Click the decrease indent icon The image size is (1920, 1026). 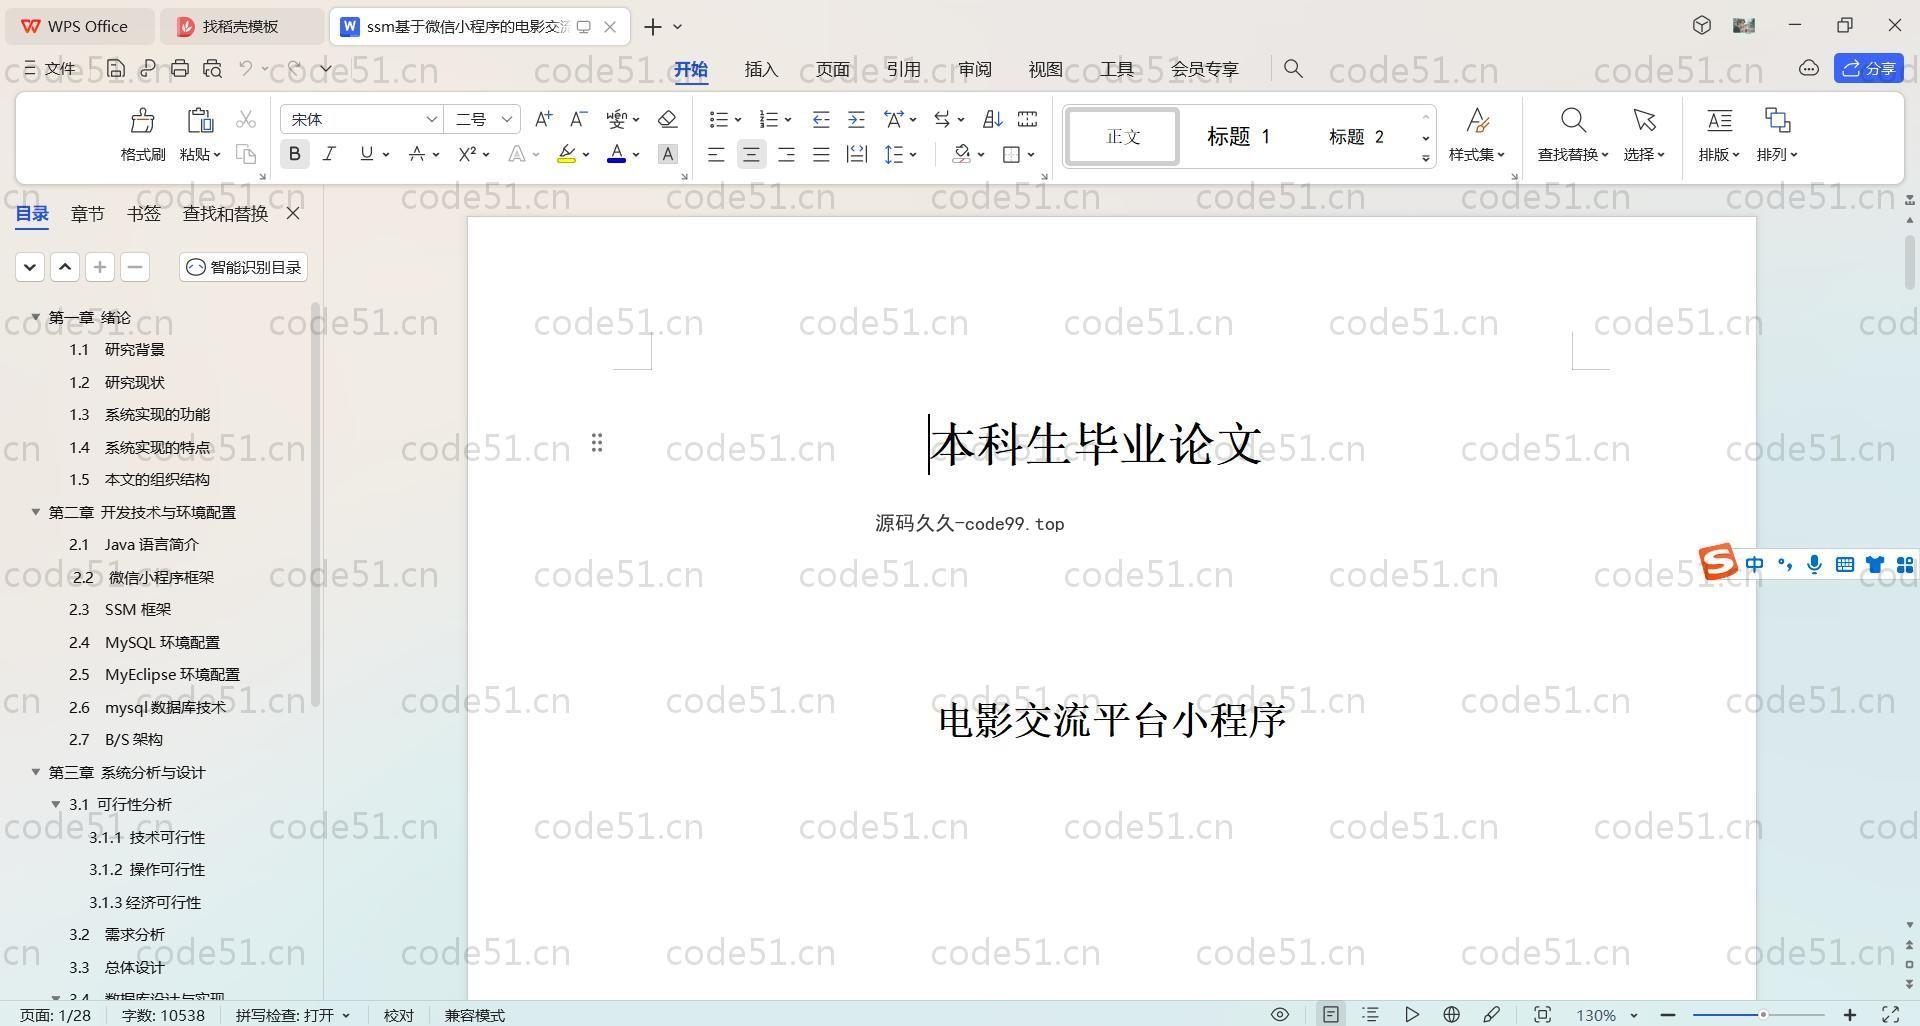pos(821,119)
